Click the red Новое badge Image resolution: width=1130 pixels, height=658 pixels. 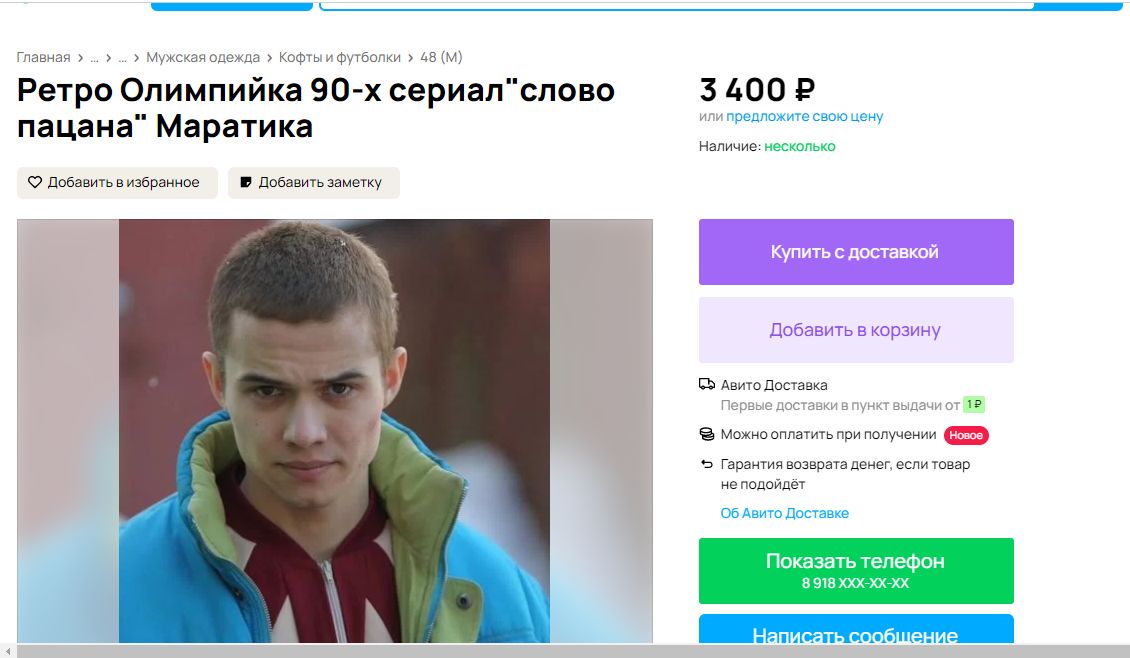pos(966,435)
